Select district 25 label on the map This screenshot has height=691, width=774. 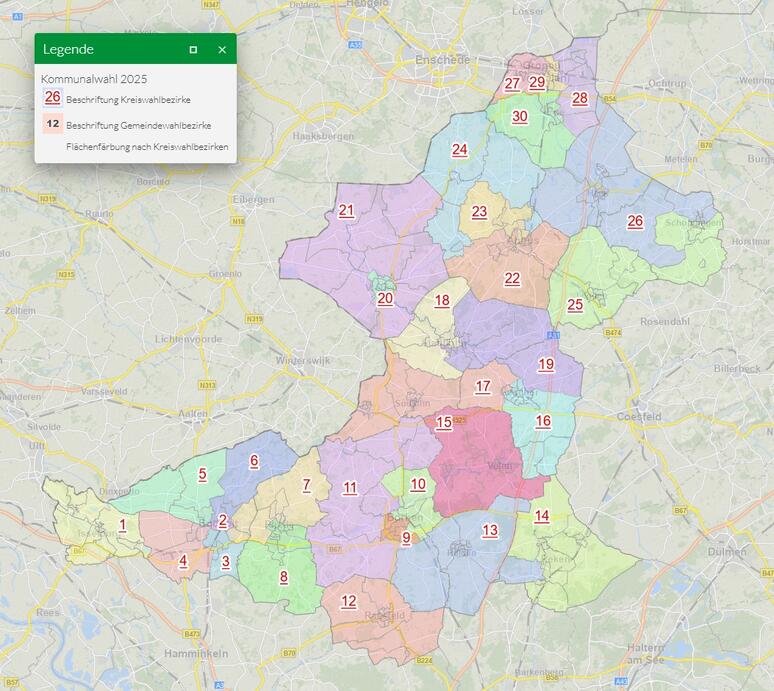[575, 305]
